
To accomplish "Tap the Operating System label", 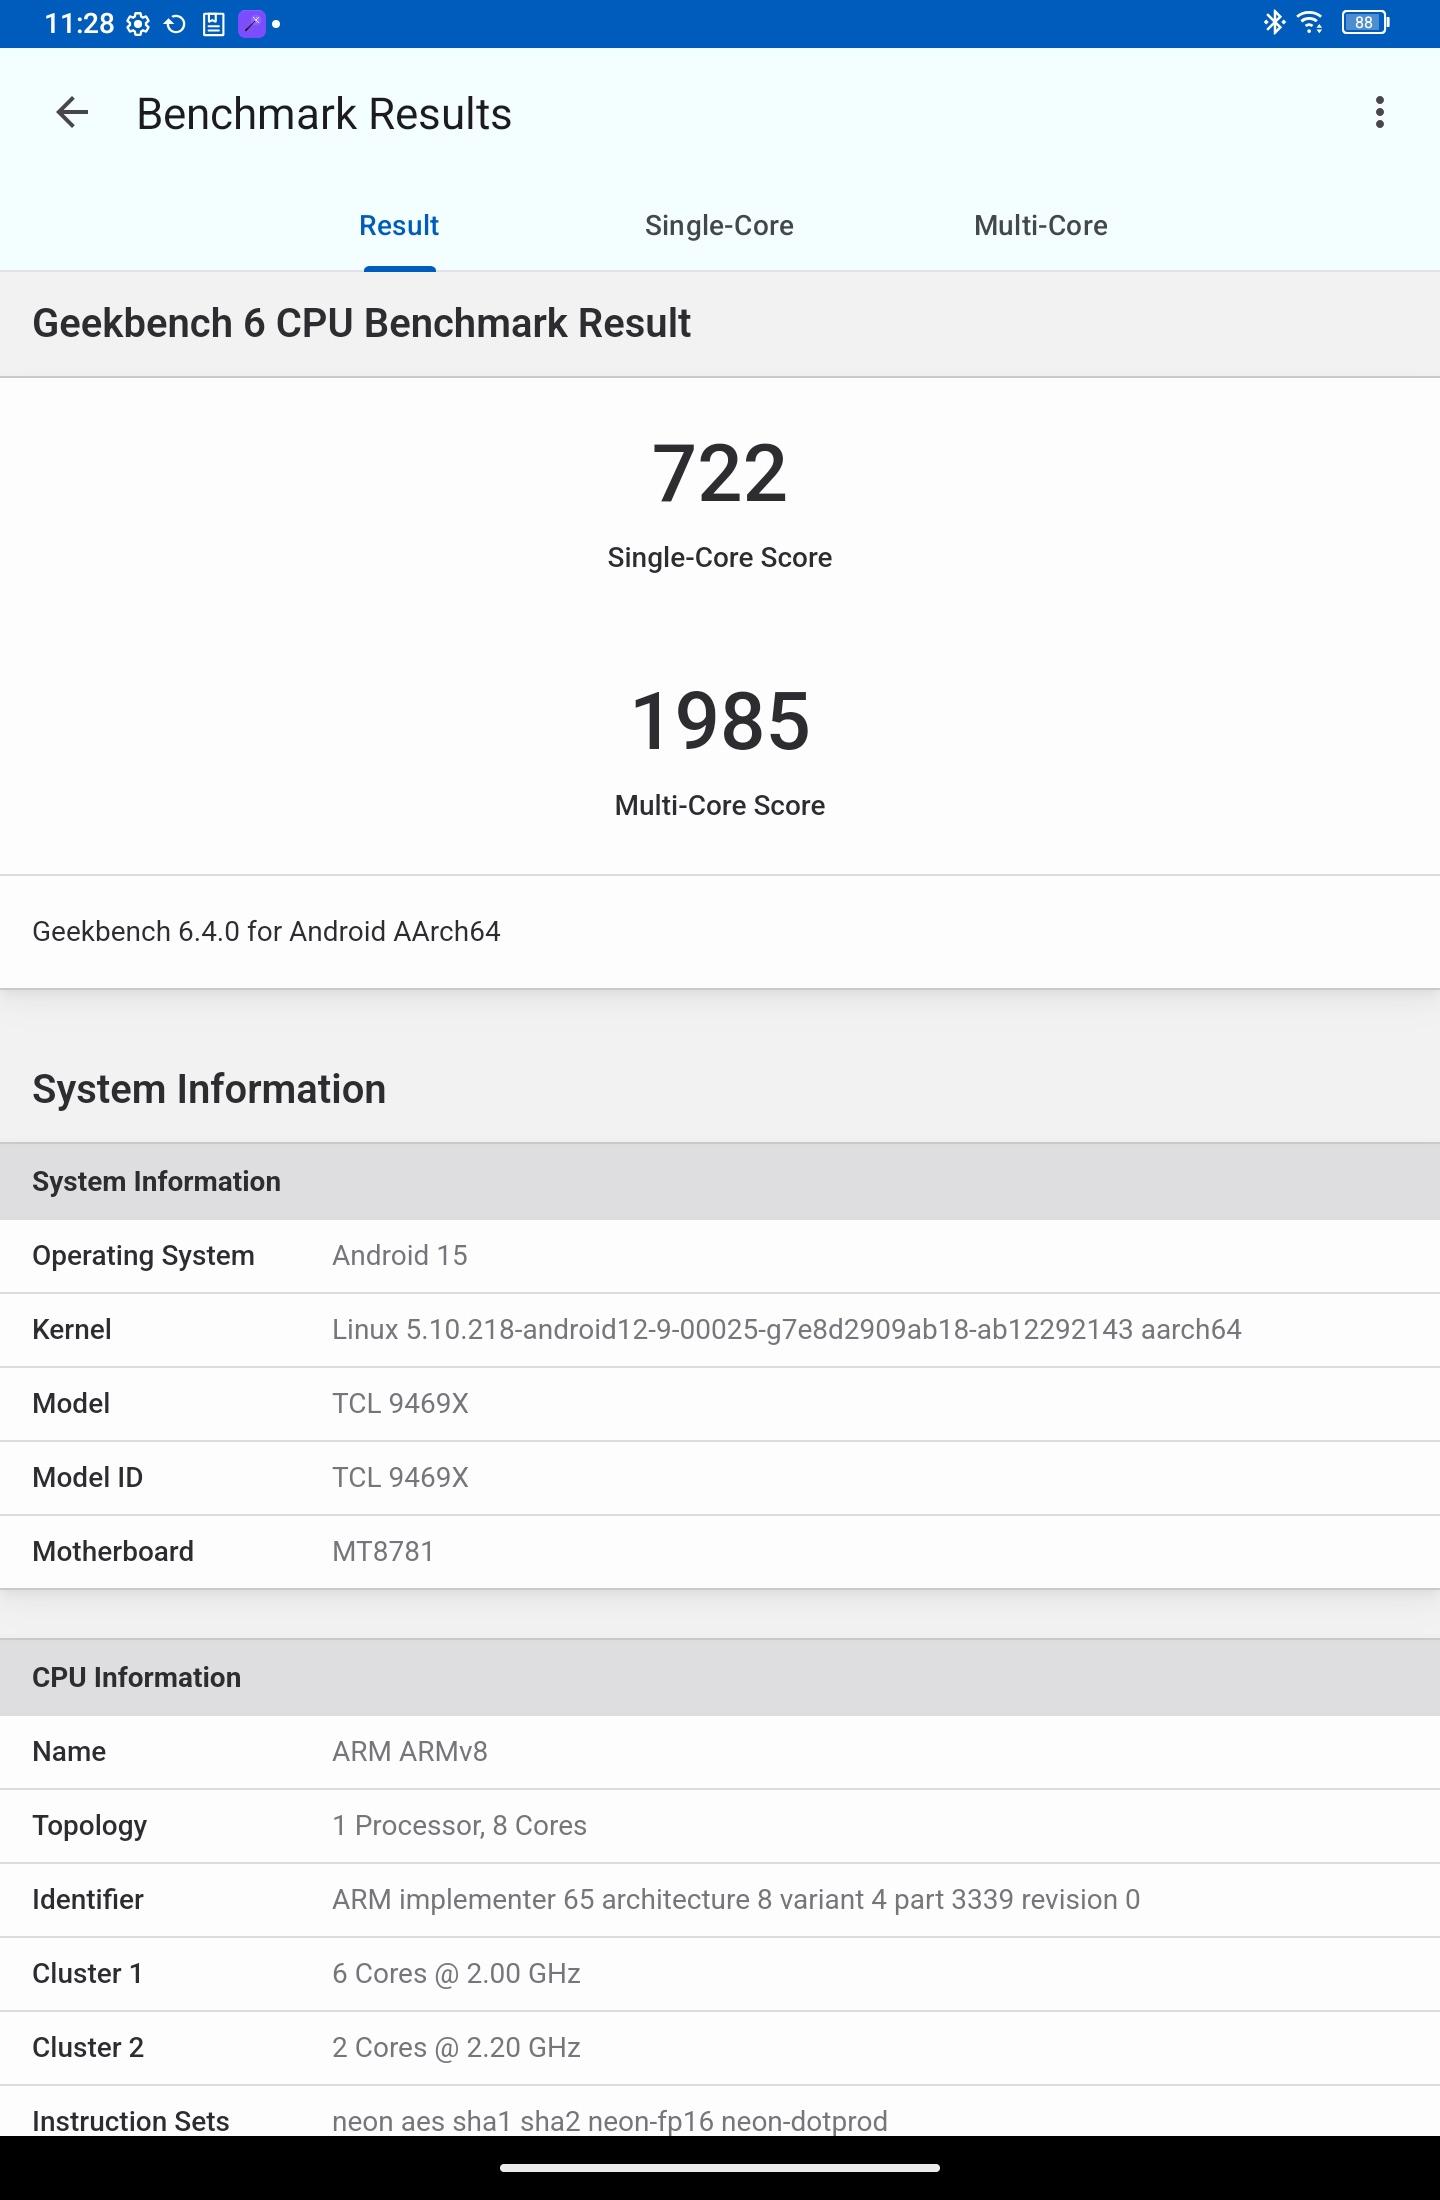I will pyautogui.click(x=143, y=1256).
